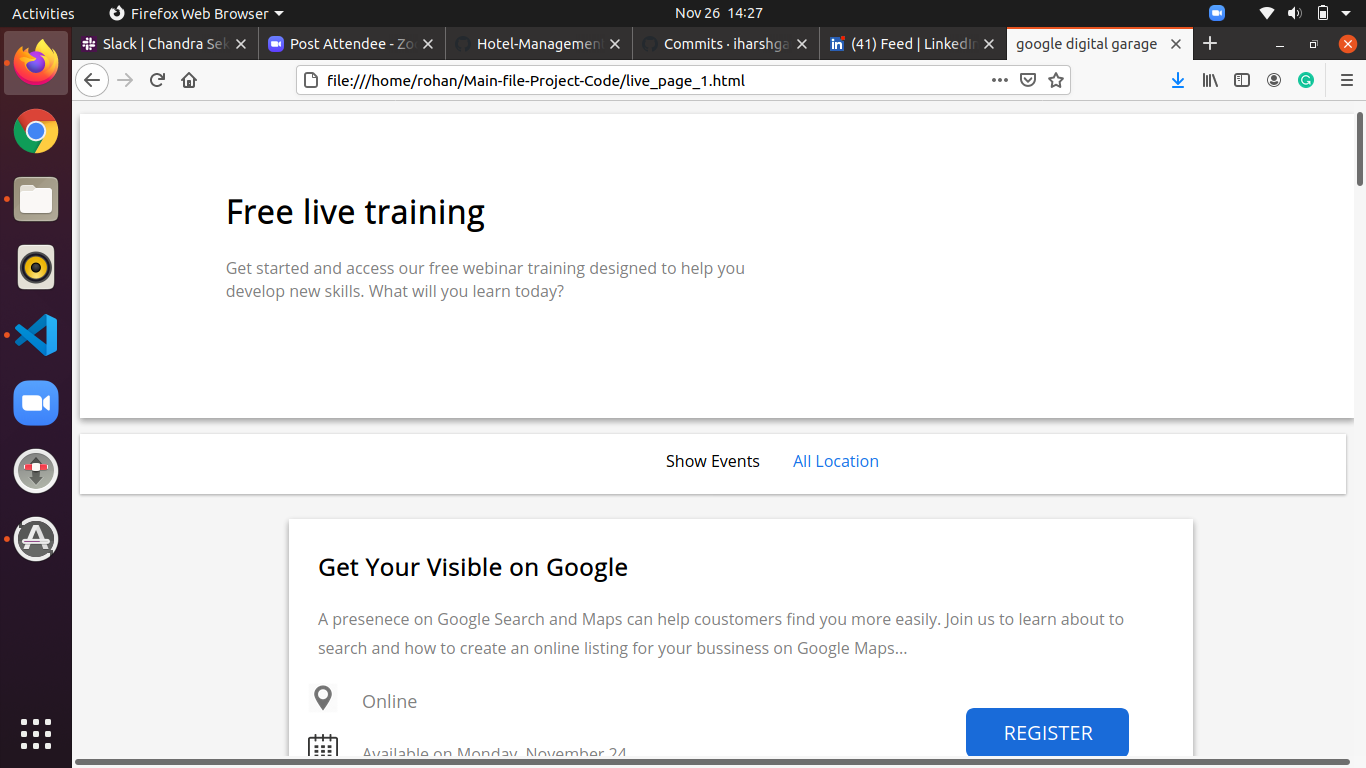Launch Google Chrome from the dock
1366x768 pixels.
[36, 131]
